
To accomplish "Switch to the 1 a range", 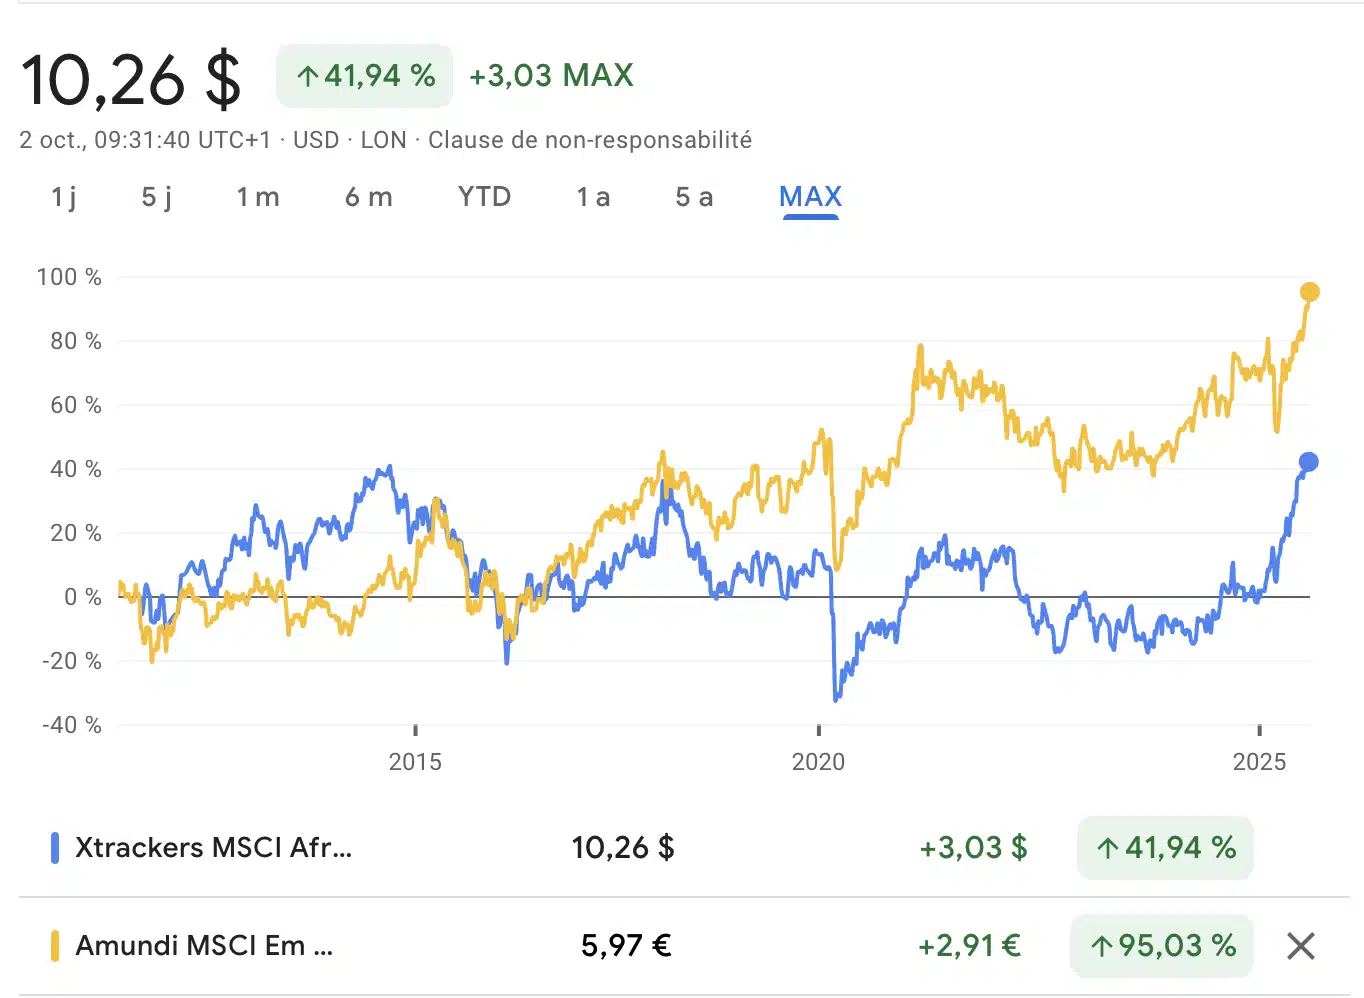I will click(593, 197).
